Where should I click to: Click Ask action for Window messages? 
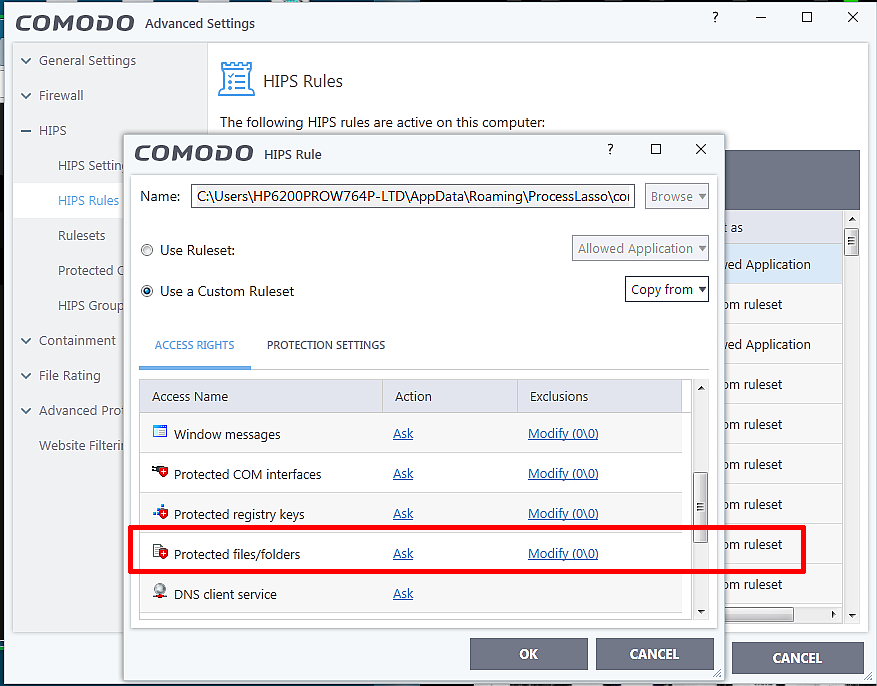403,433
